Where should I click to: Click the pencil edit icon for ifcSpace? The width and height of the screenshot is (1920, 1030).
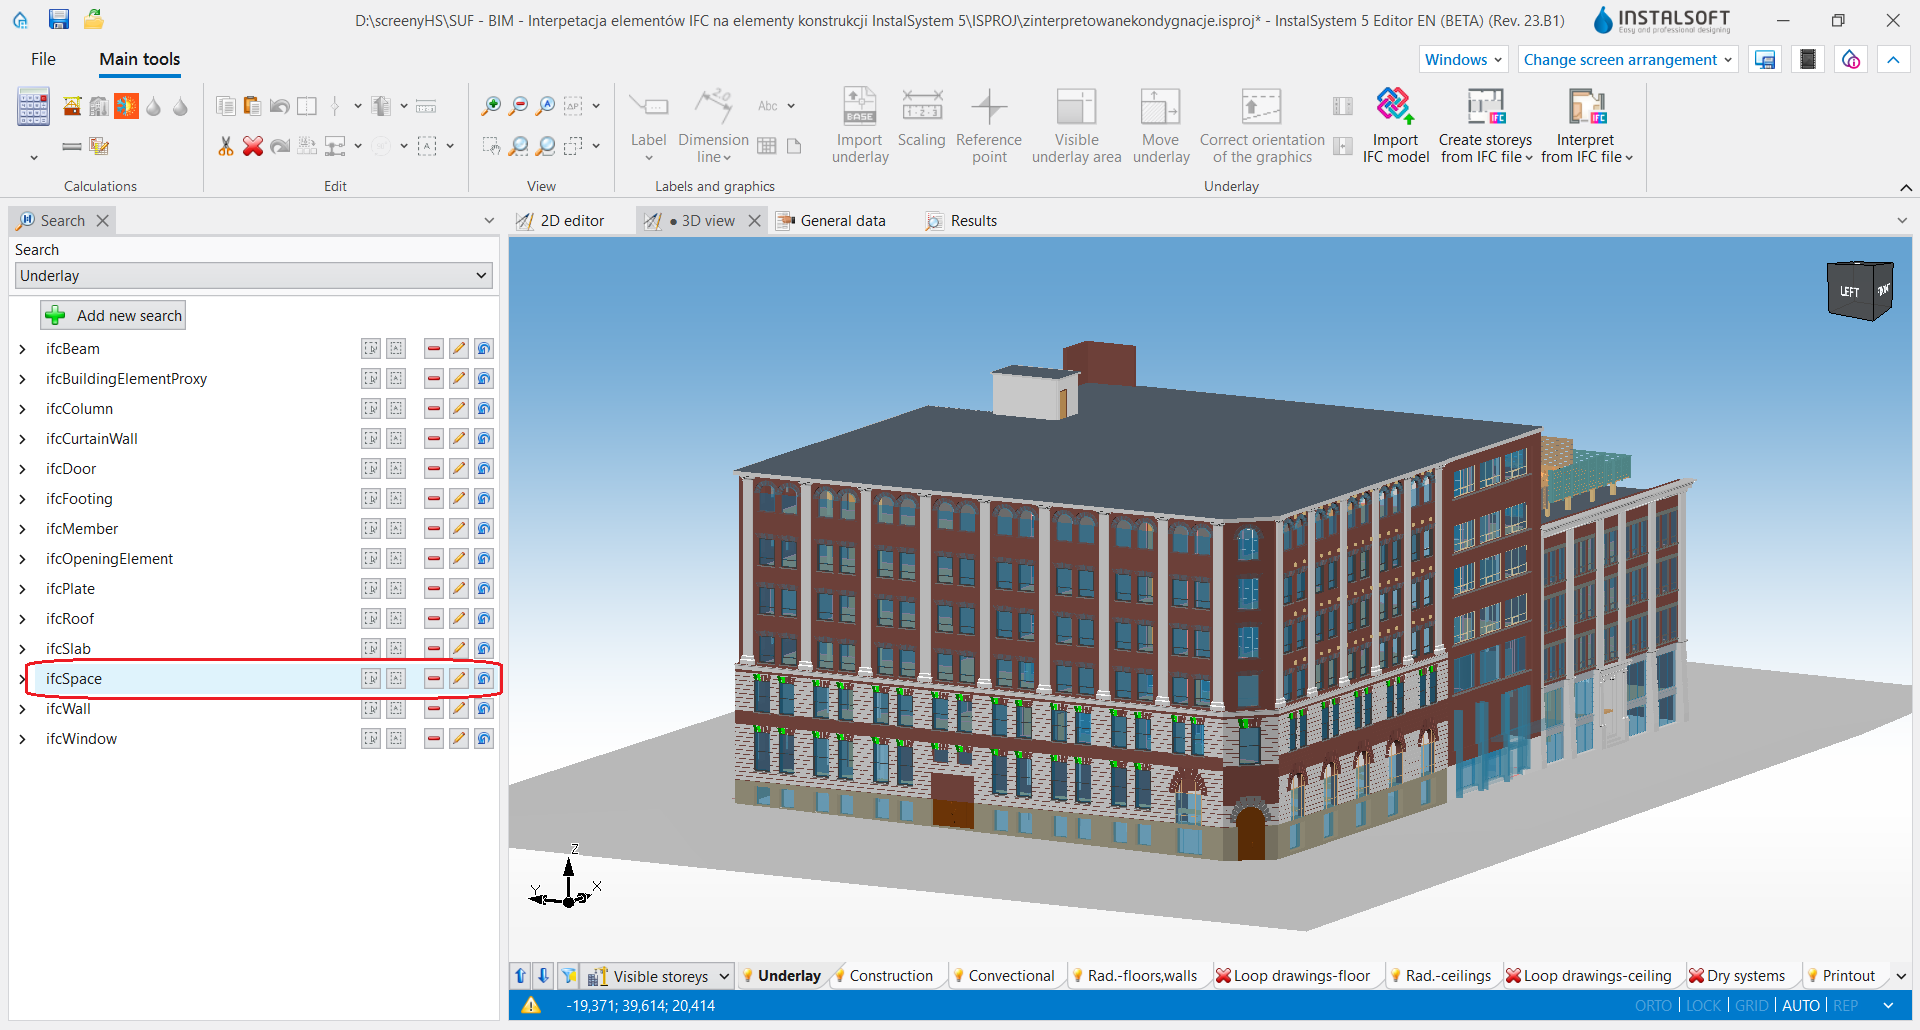coord(458,679)
